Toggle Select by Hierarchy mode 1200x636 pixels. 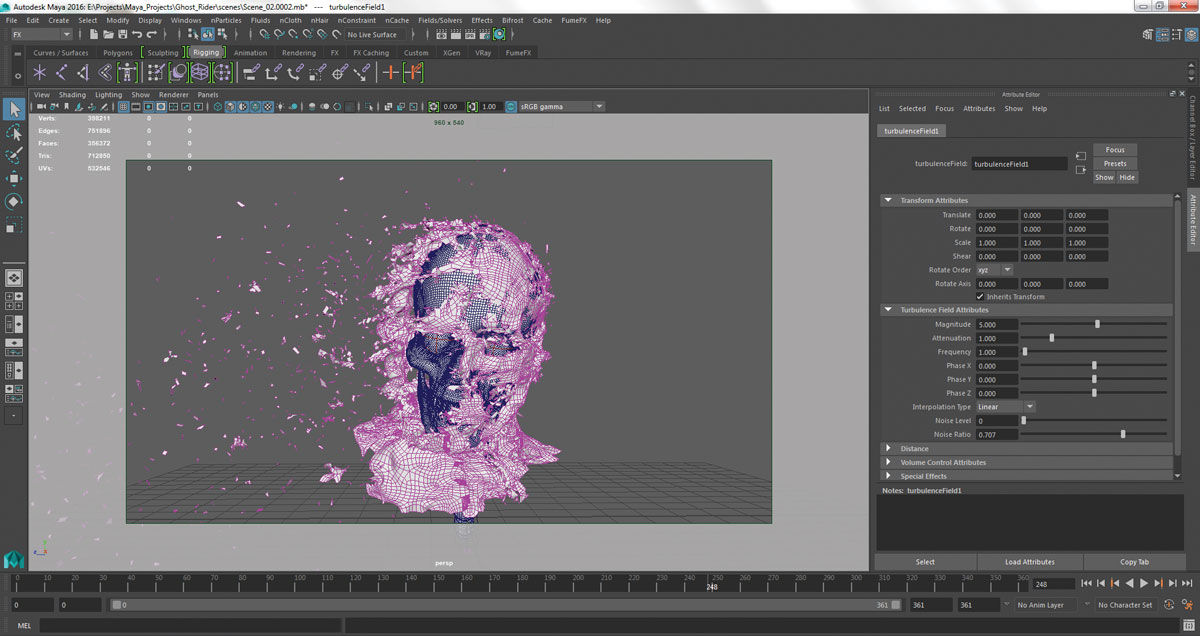[x=193, y=34]
